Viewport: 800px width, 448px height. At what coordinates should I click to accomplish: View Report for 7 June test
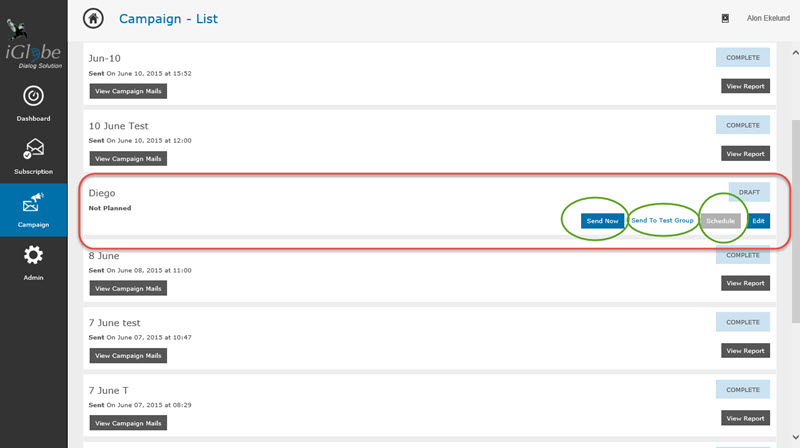coord(745,351)
